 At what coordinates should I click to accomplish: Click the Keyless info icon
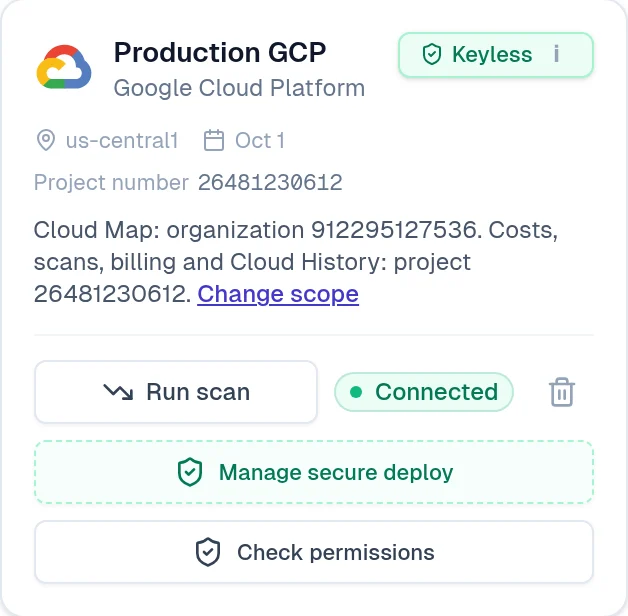(556, 54)
